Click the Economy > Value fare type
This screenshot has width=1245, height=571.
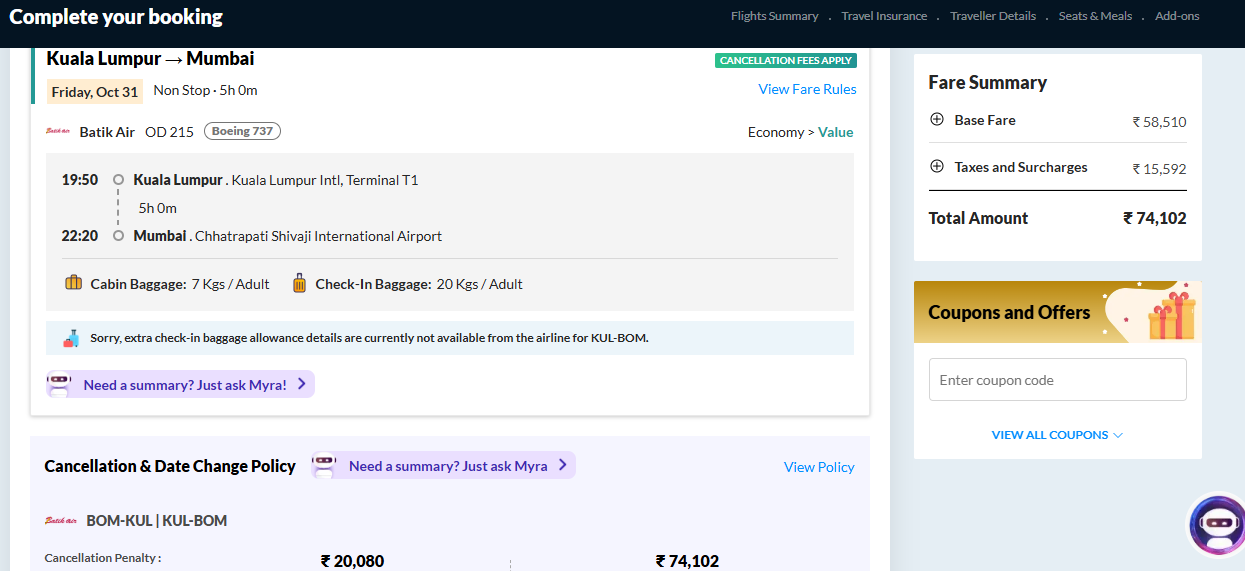point(800,132)
